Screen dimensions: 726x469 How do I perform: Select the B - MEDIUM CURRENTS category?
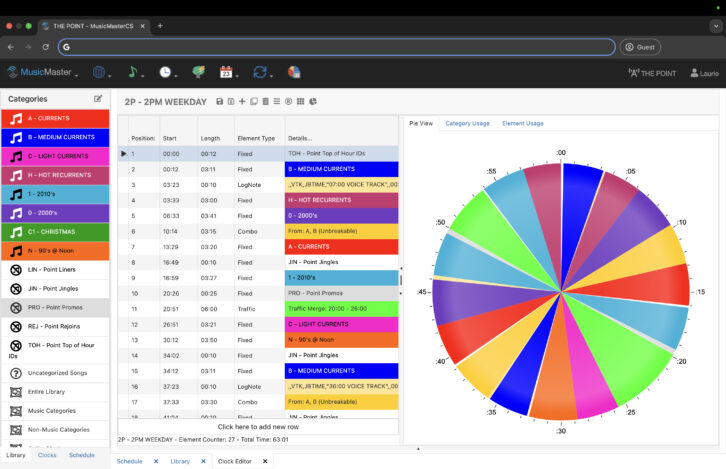[55, 138]
